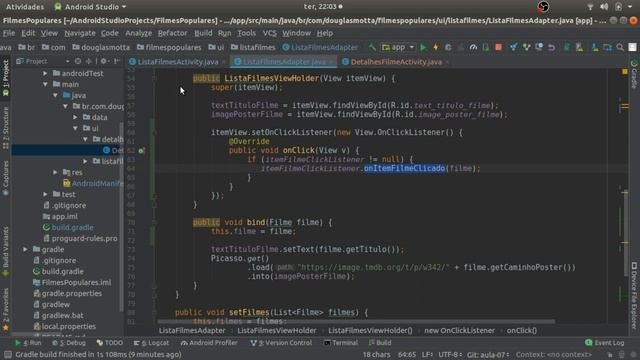Open the volume indicator in top bar
Screen dimensions: 640x360
pyautogui.click(x=604, y=7)
